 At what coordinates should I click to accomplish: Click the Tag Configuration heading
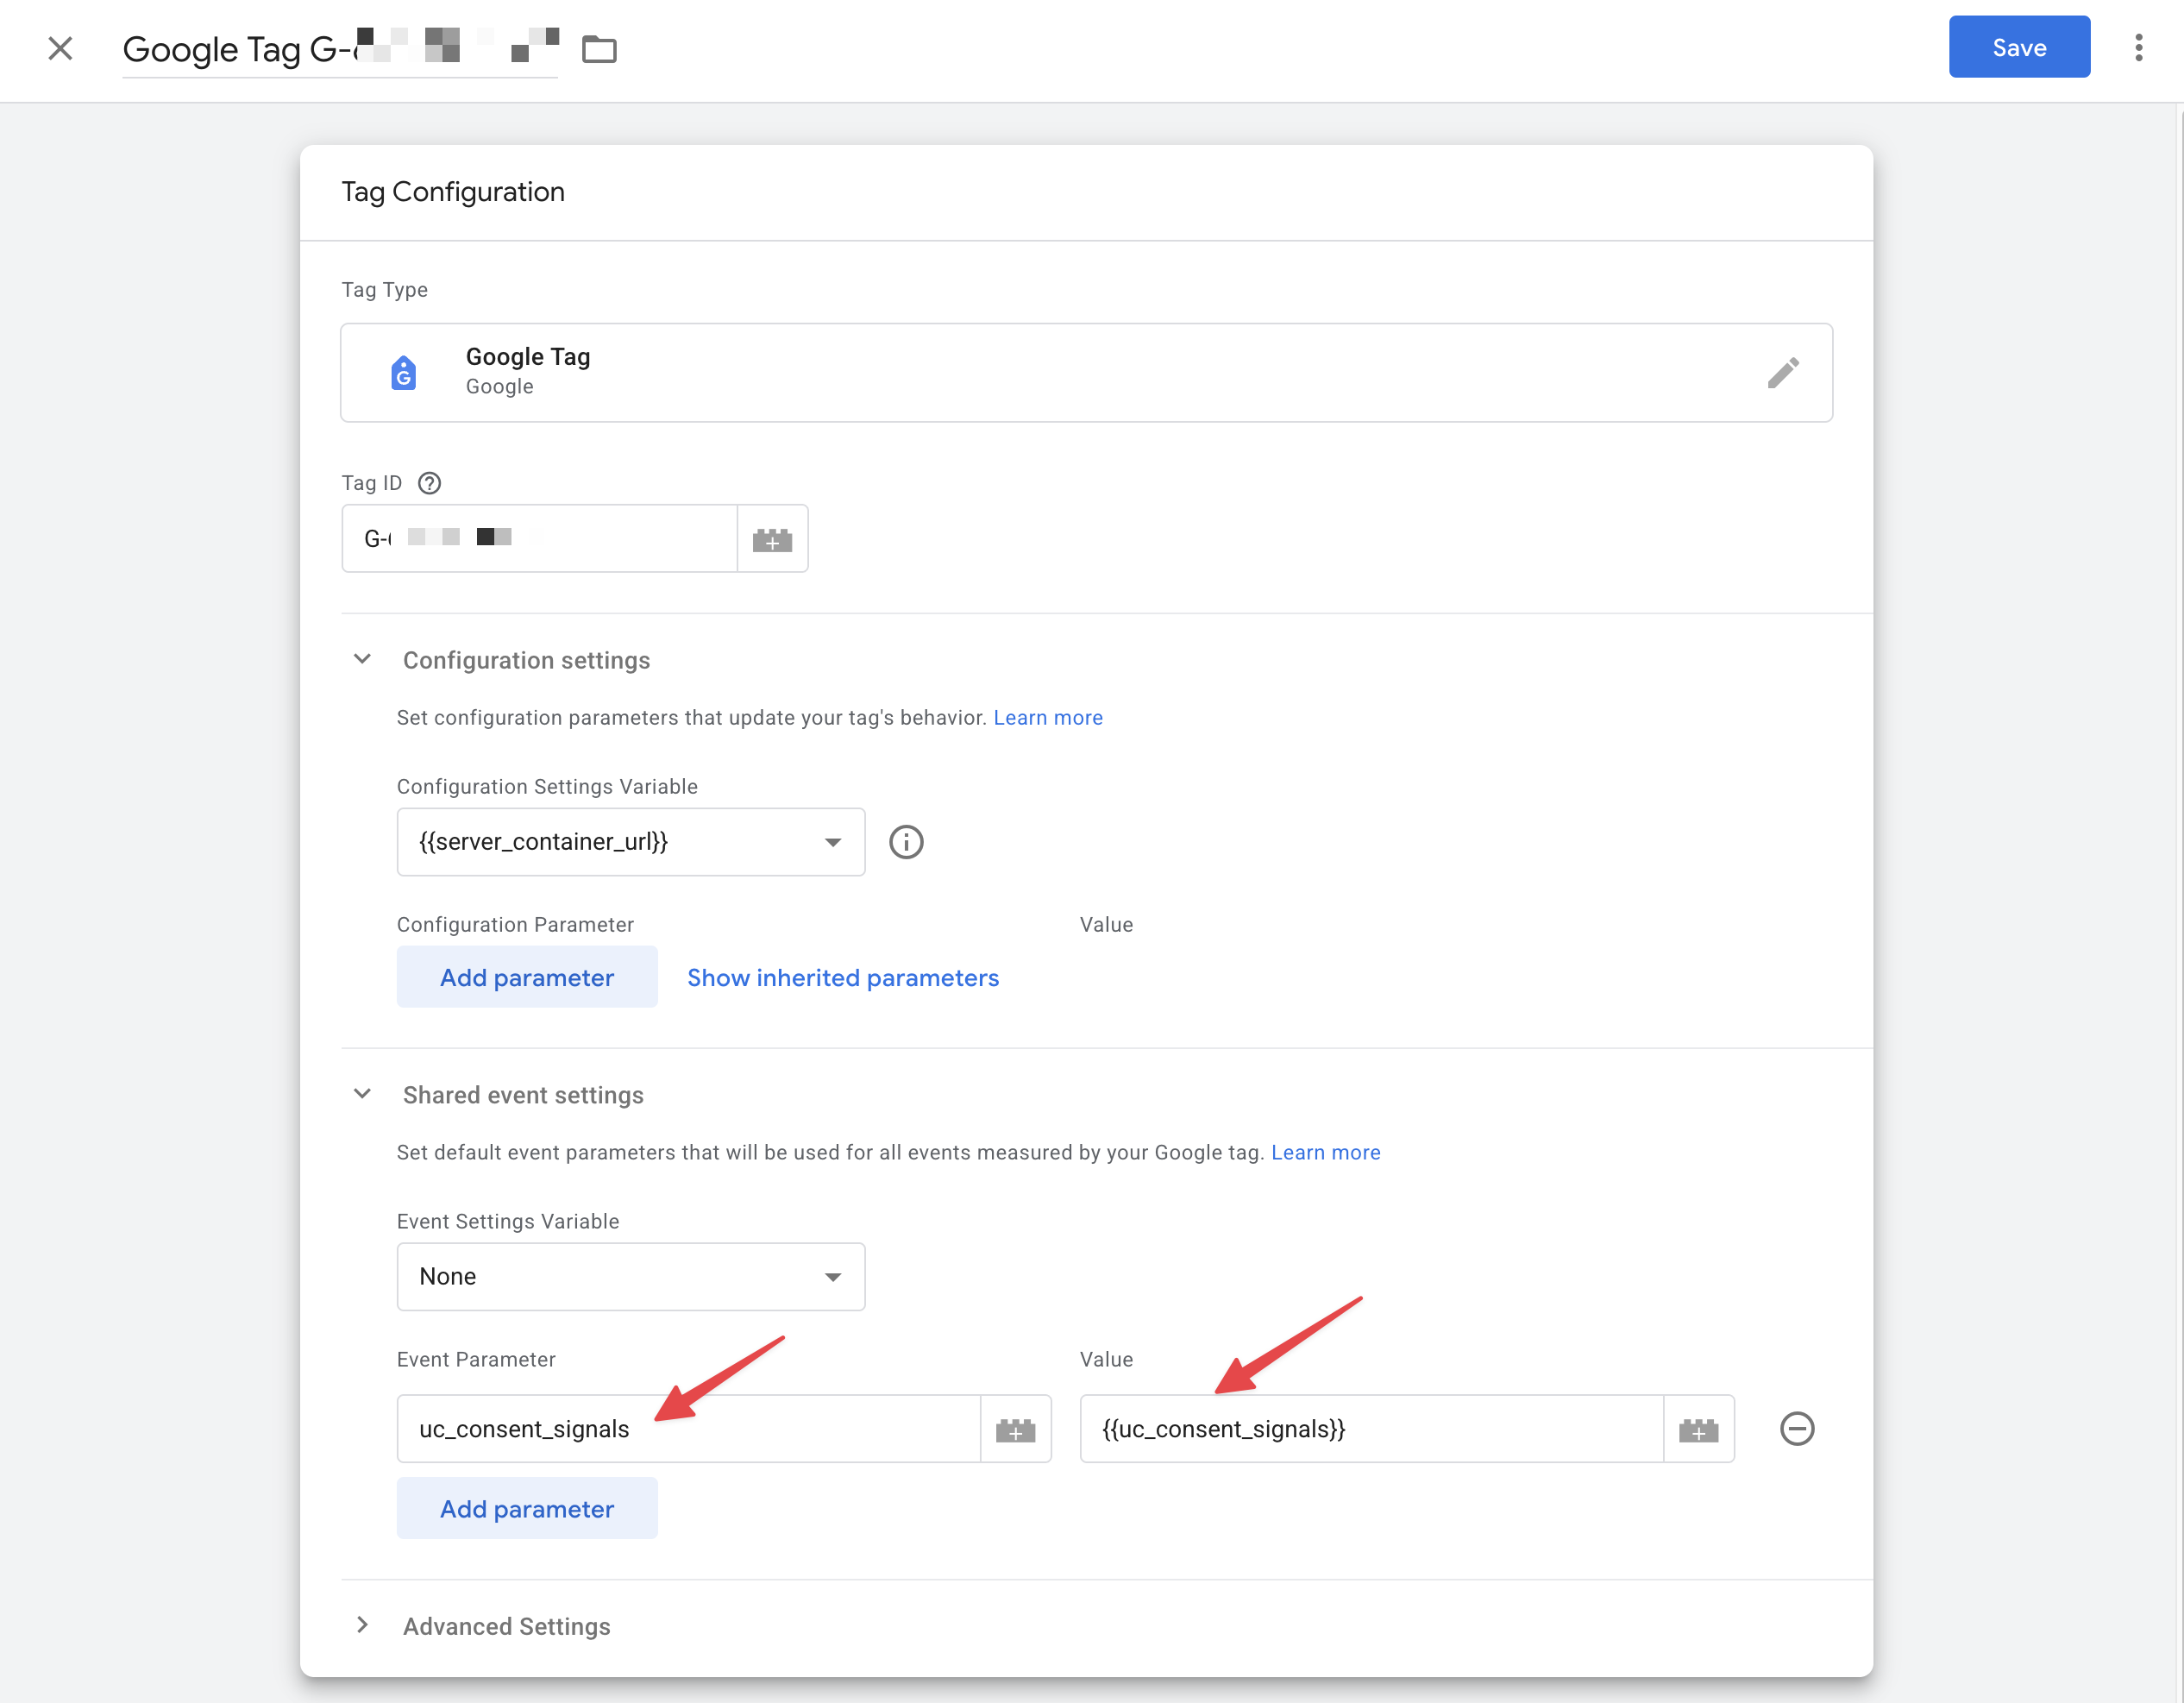click(x=453, y=192)
